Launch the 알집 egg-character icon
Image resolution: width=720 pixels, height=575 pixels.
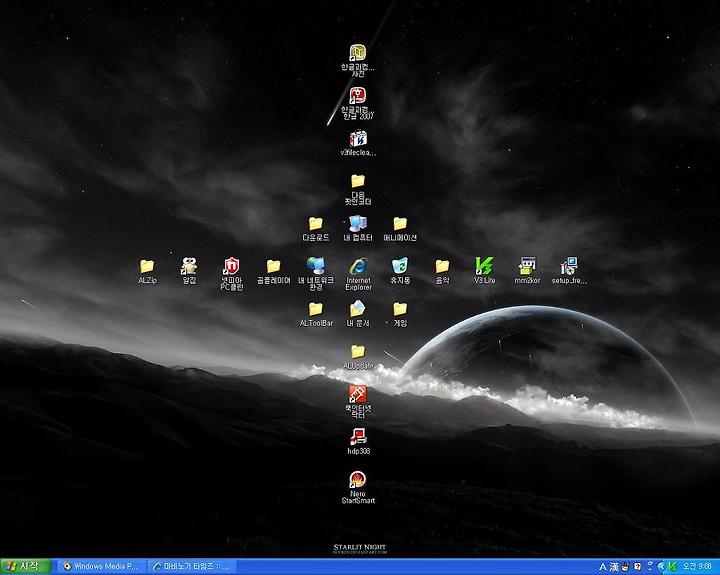[189, 271]
